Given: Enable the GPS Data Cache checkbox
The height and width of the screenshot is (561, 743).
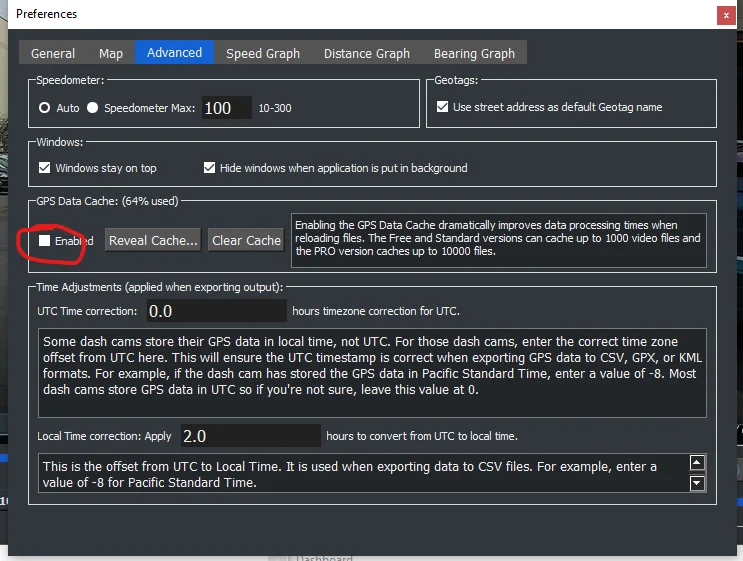Looking at the screenshot, I should 44,240.
